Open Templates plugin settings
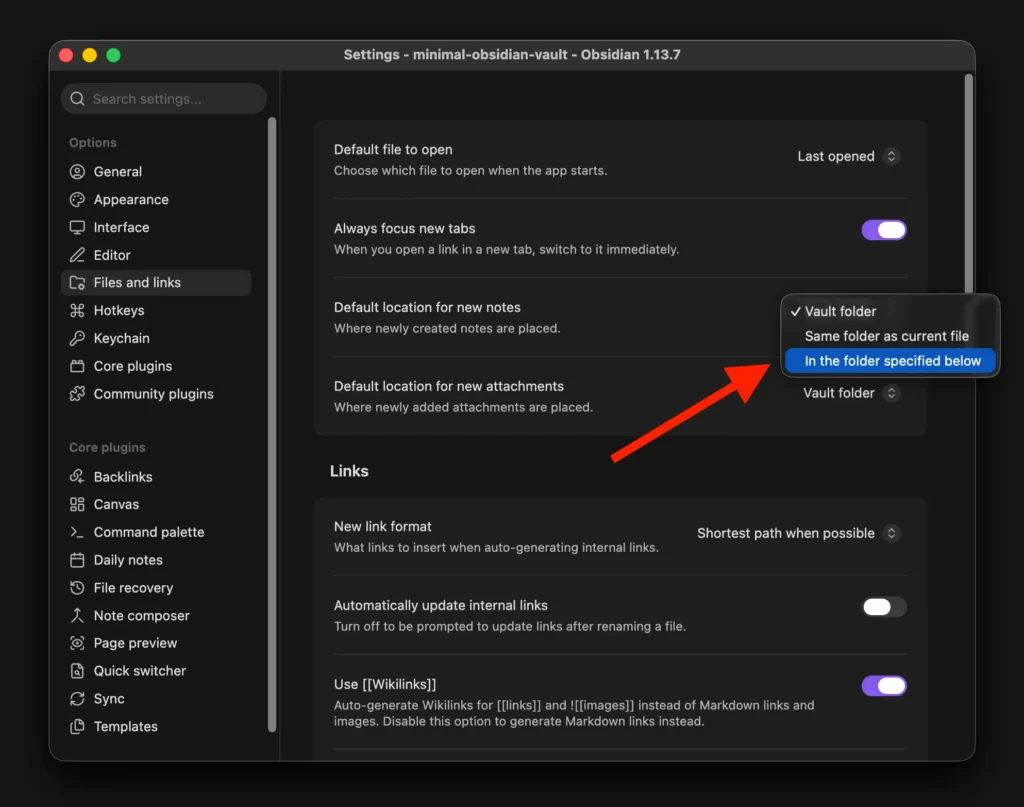 [156, 727]
